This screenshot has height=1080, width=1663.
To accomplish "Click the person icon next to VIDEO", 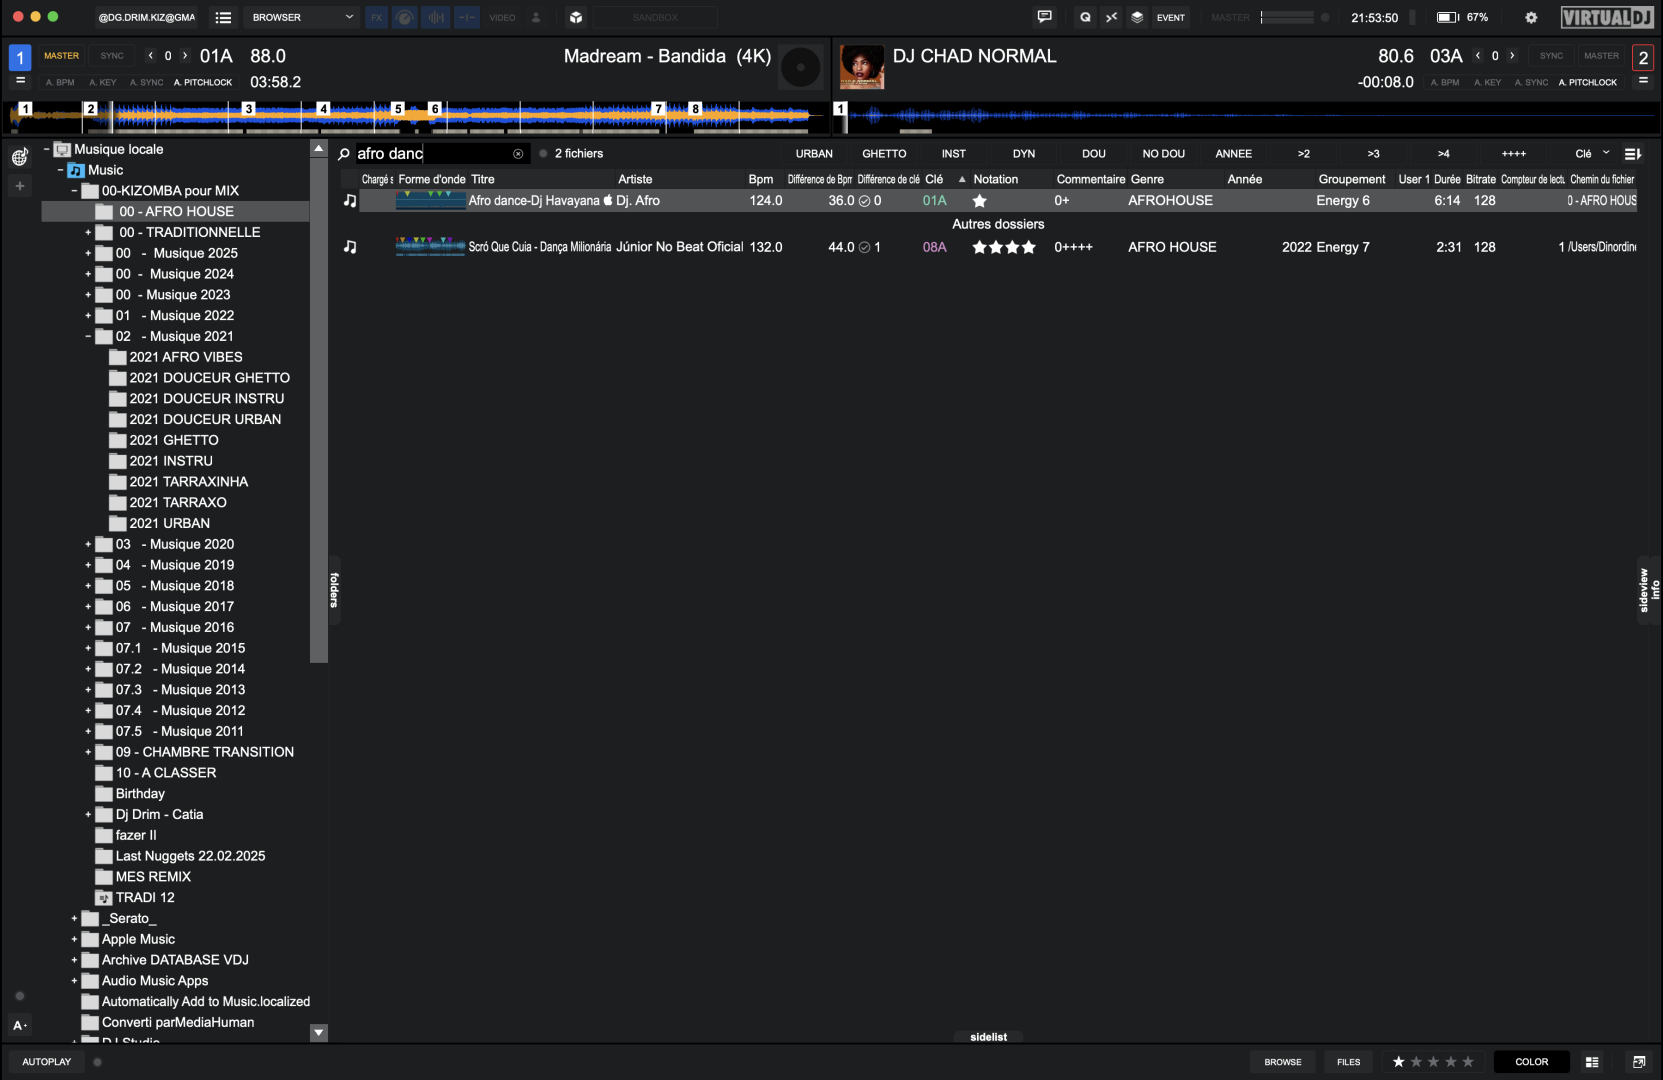I will pos(536,17).
